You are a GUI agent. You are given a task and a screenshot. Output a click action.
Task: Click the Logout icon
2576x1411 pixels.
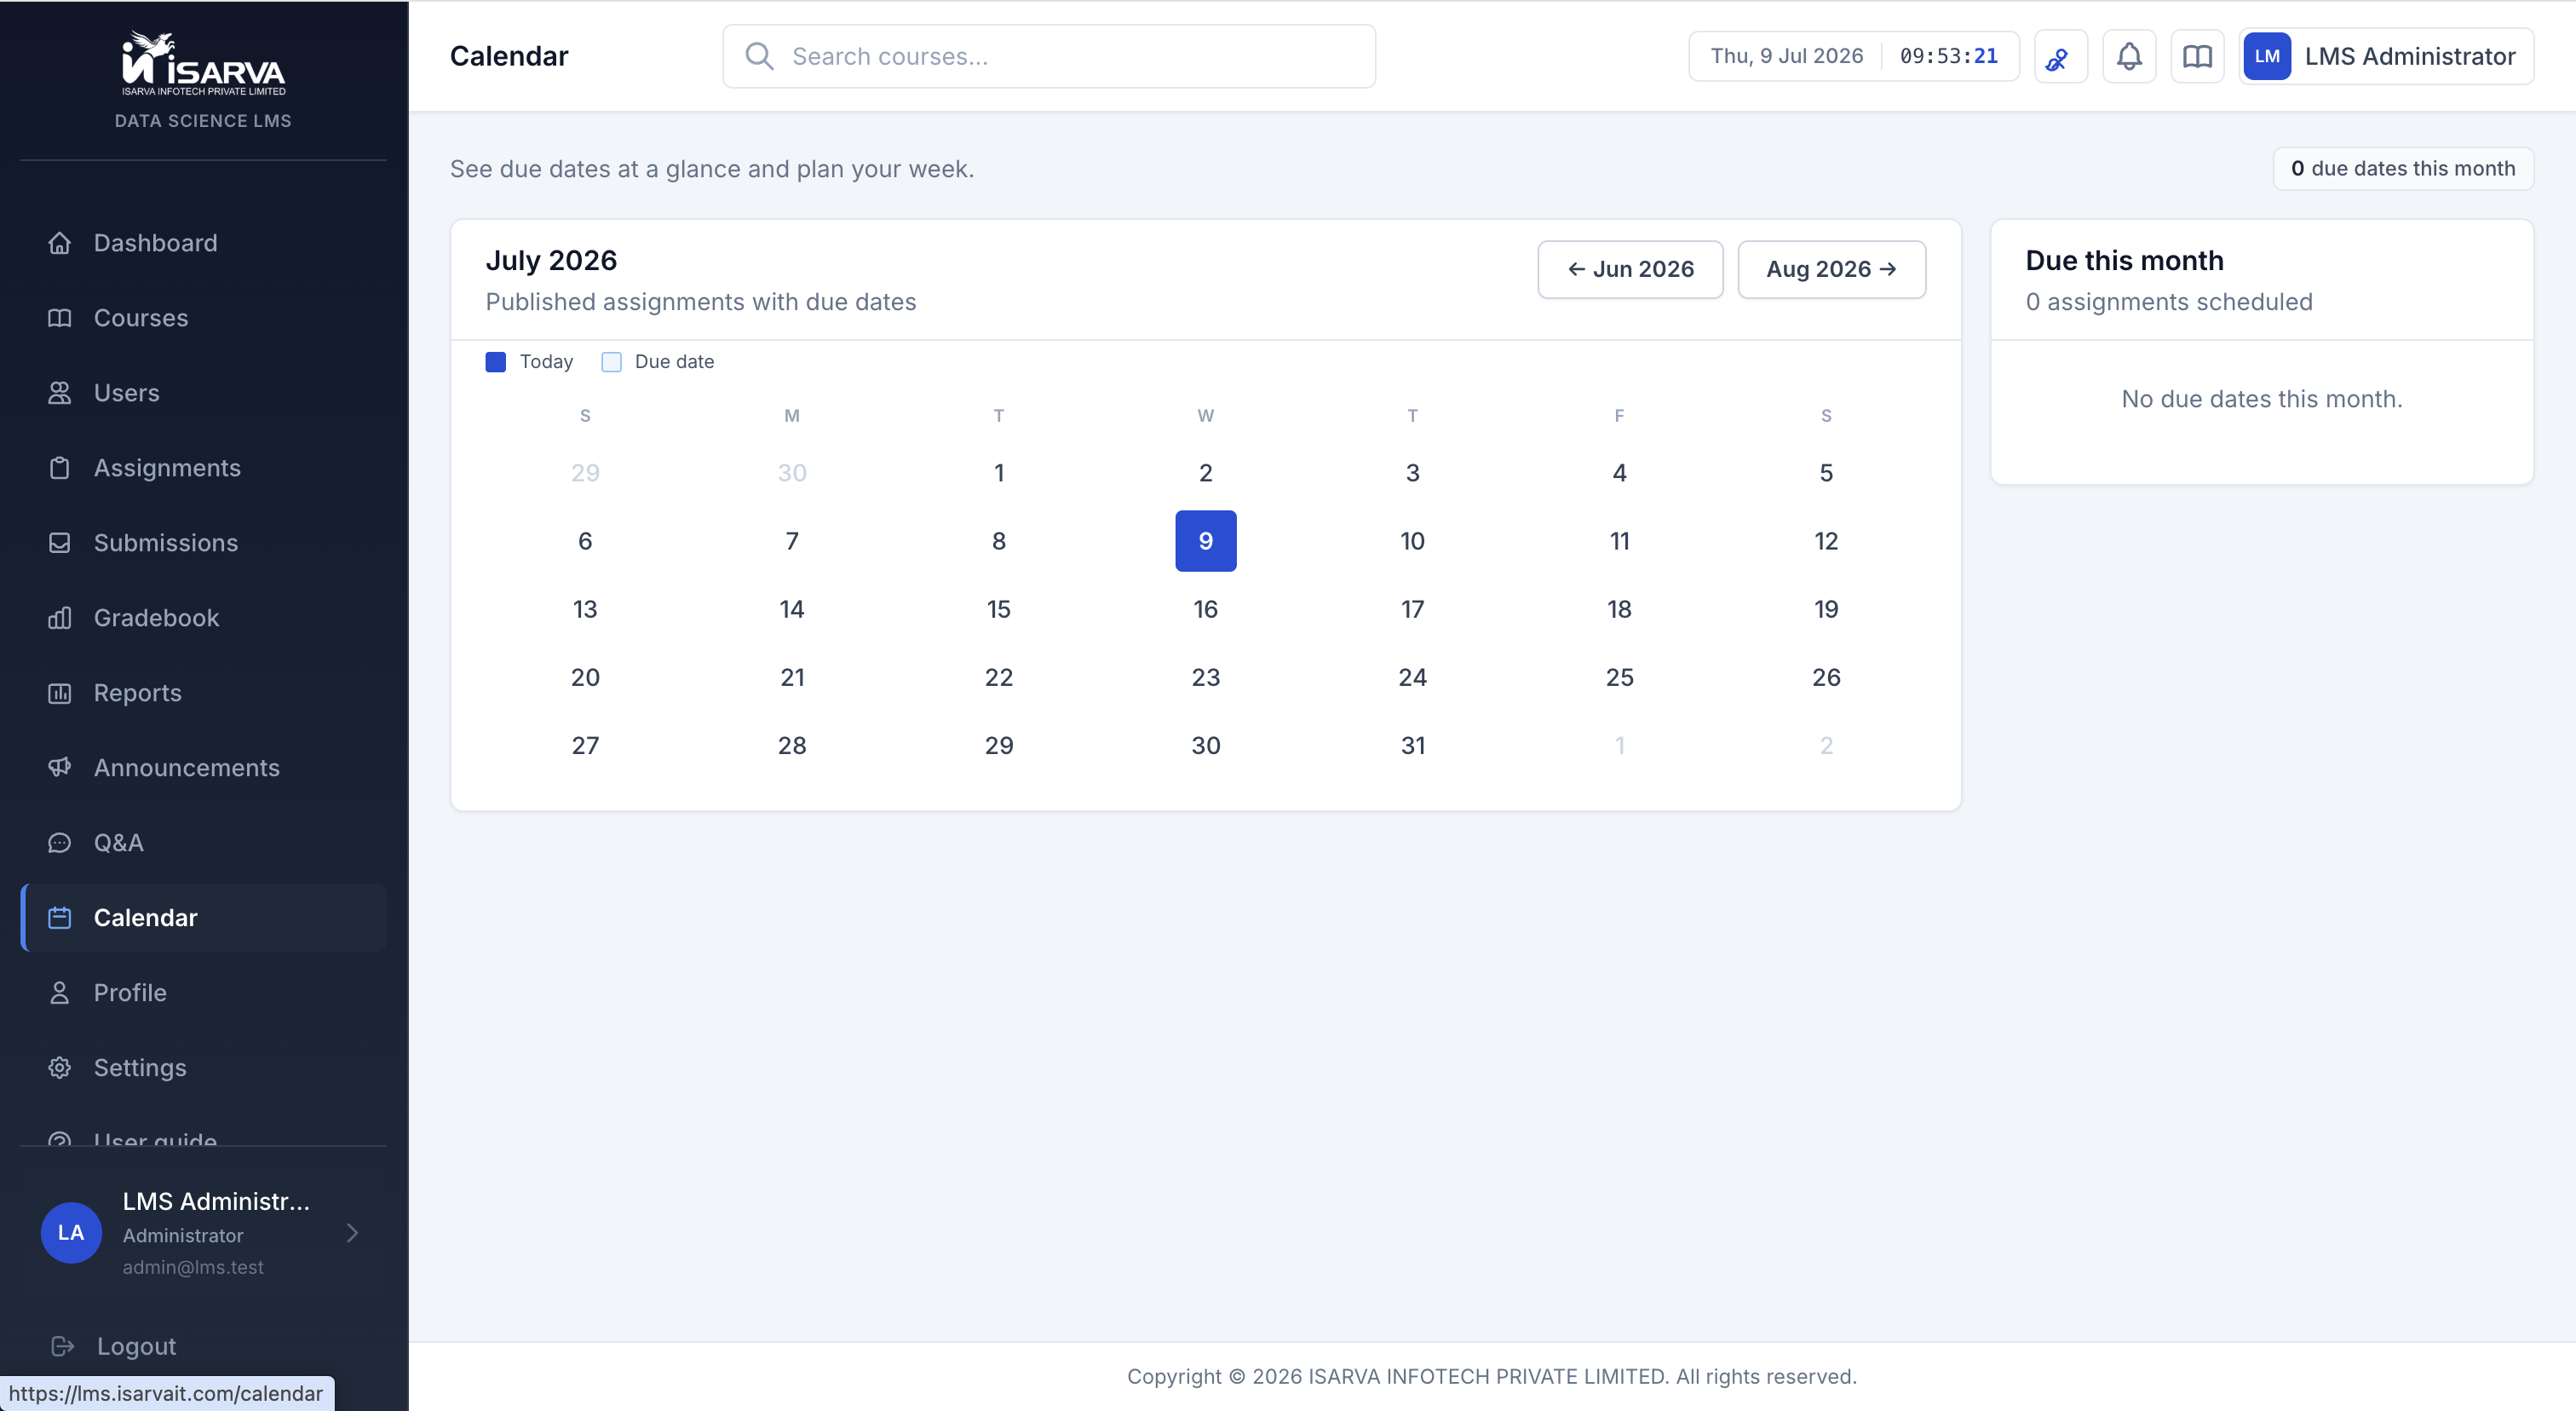(x=63, y=1346)
